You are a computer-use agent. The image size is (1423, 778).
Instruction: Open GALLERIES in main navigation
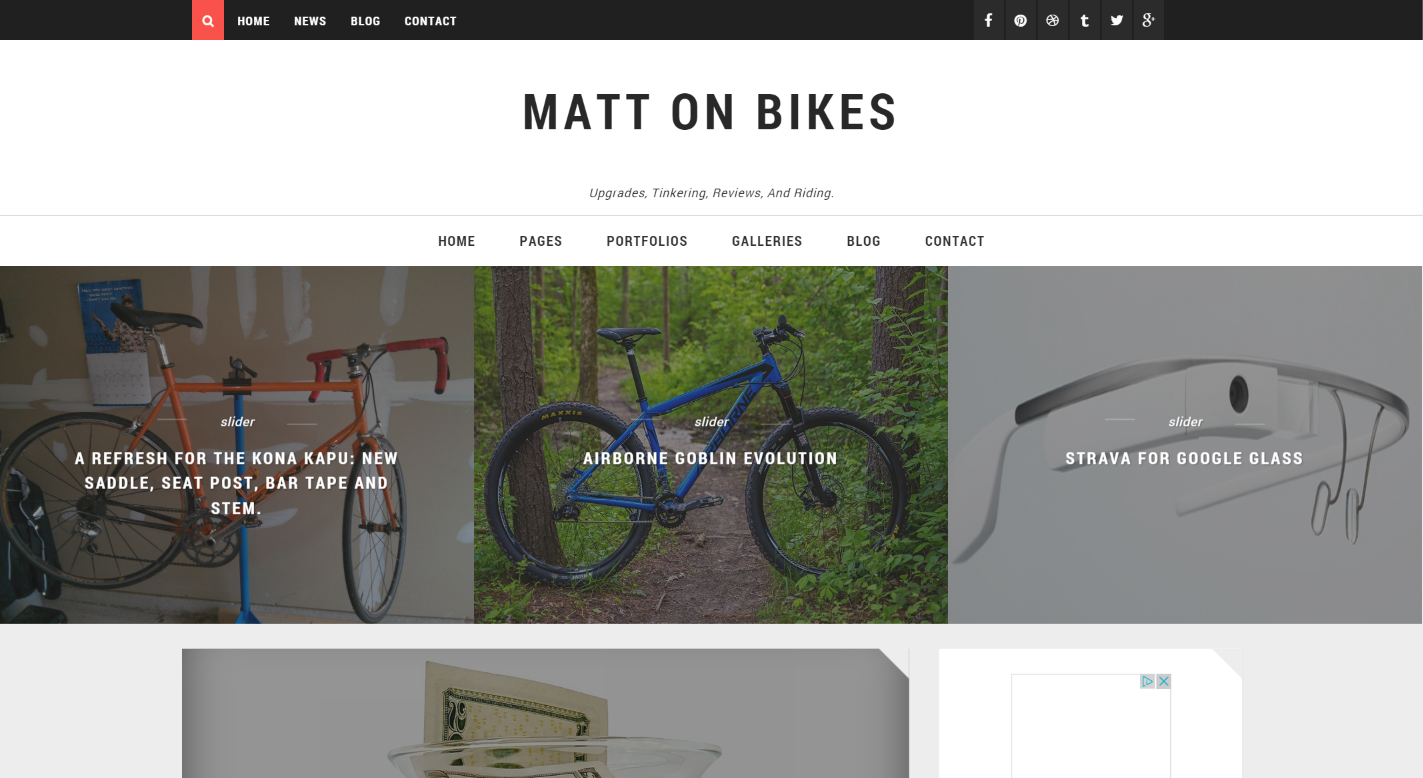point(767,241)
